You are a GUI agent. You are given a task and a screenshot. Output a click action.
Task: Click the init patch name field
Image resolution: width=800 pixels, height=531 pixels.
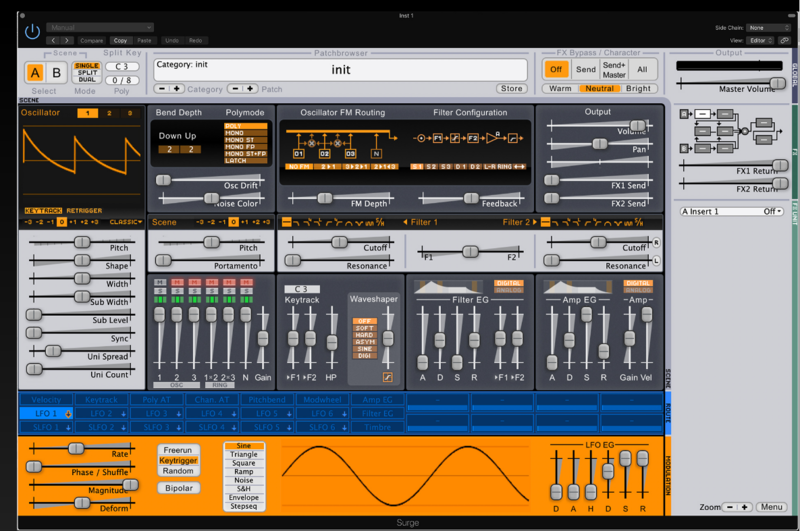pyautogui.click(x=340, y=70)
